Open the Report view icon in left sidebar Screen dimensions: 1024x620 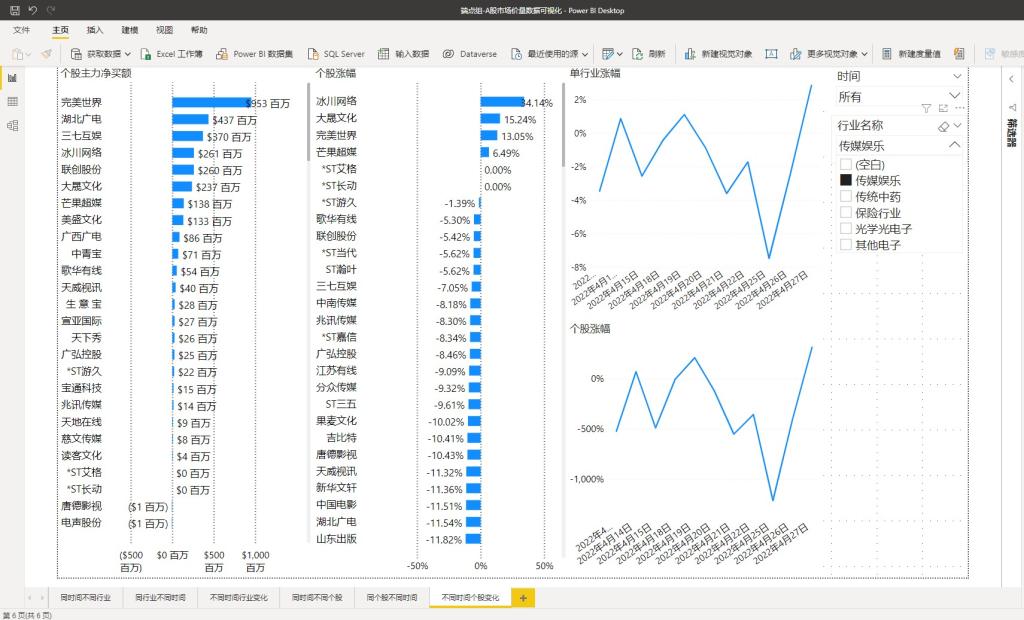point(13,78)
